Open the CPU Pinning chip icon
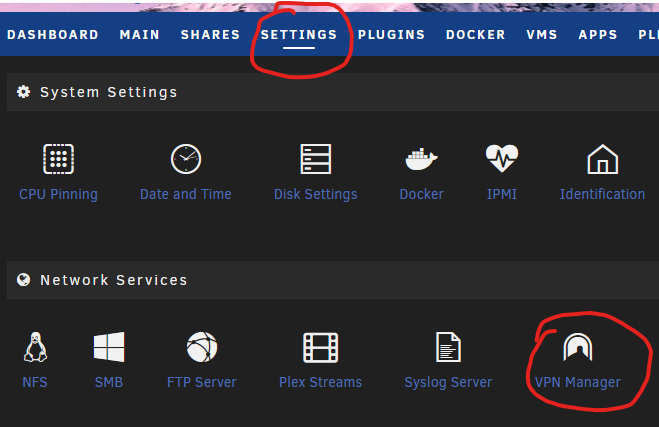 (x=58, y=159)
